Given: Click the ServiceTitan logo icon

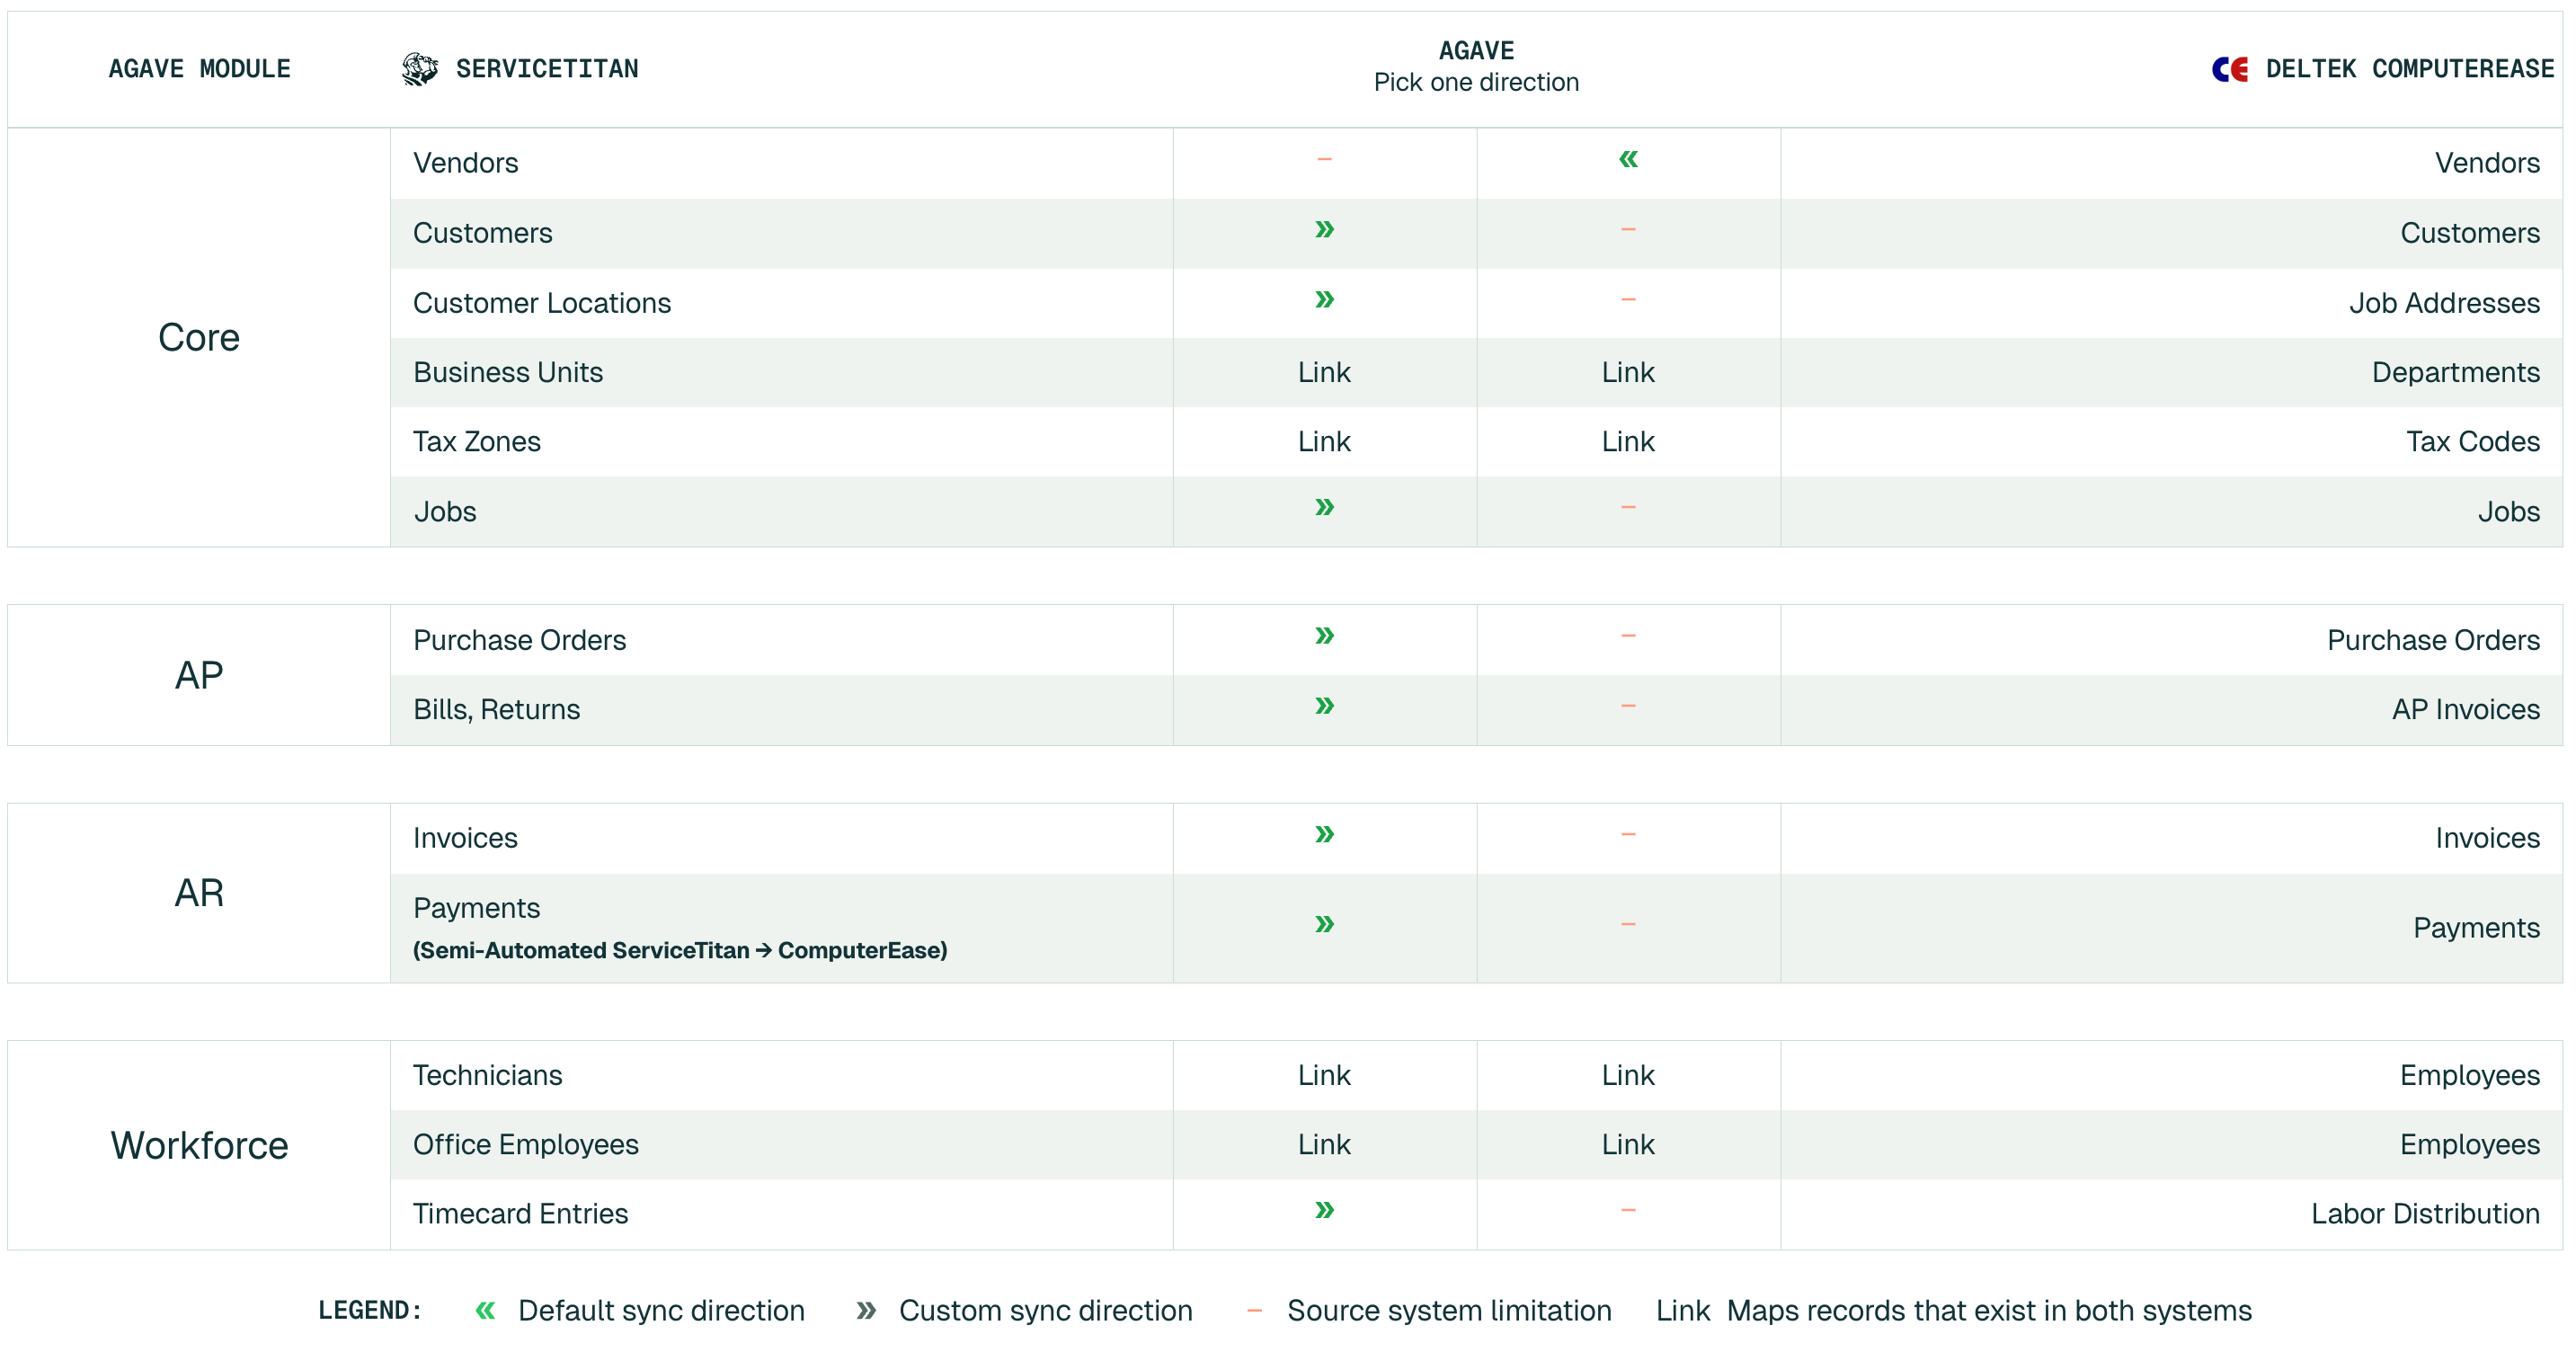Looking at the screenshot, I should (x=419, y=69).
